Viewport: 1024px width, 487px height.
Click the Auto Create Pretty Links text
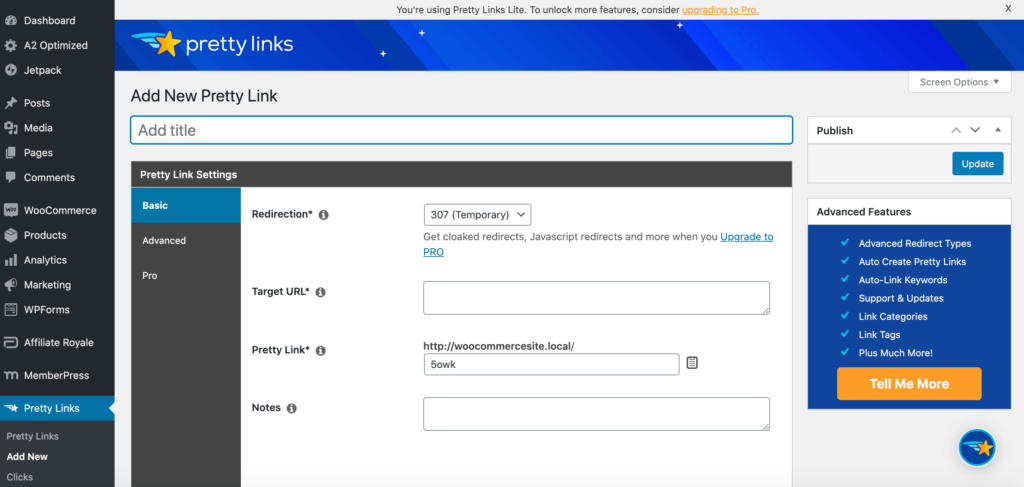click(912, 262)
